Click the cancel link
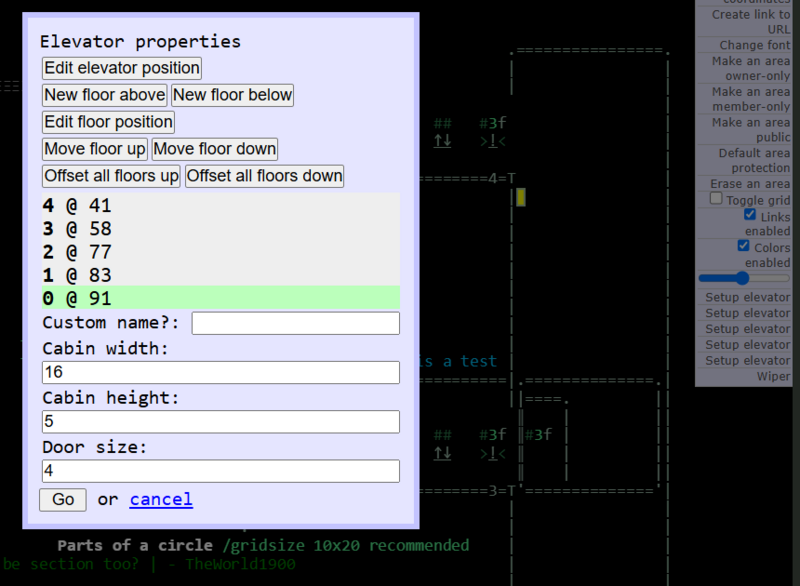The width and height of the screenshot is (800, 586). click(161, 499)
